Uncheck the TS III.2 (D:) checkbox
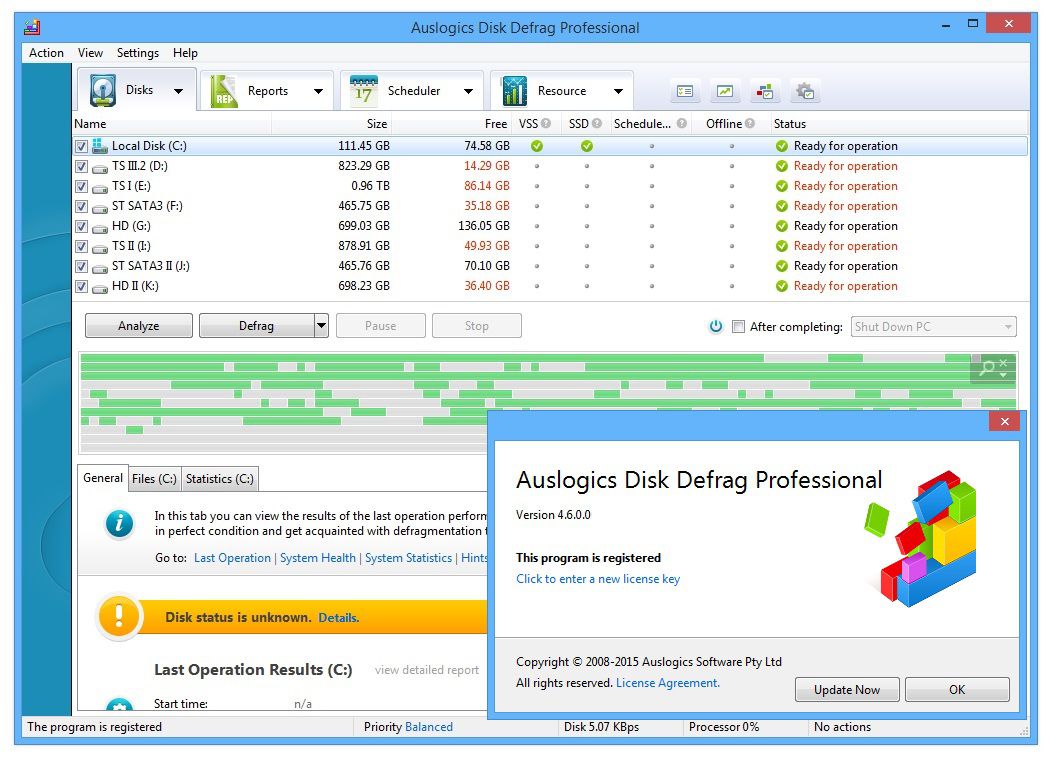 click(81, 166)
